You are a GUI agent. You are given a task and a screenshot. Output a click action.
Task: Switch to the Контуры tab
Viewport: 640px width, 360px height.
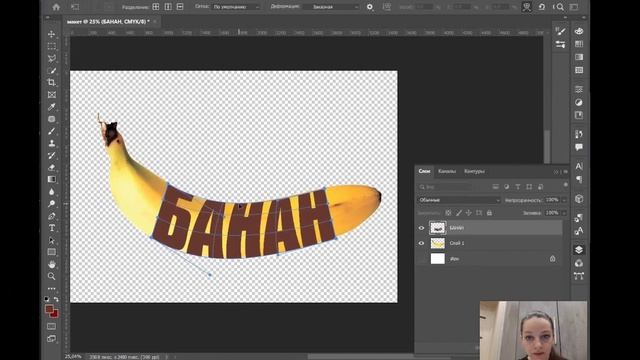click(474, 171)
